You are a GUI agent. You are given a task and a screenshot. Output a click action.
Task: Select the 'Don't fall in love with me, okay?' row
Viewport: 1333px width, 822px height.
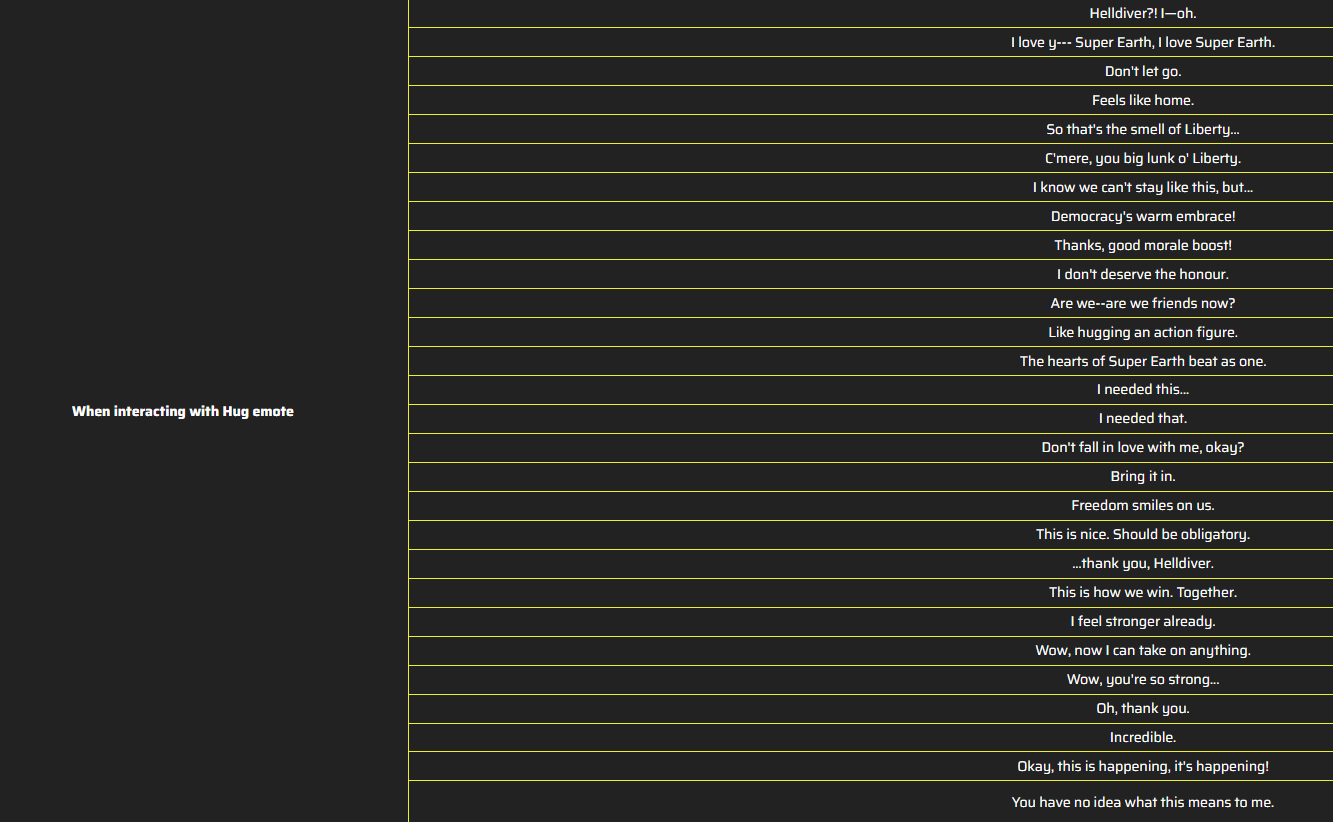(x=871, y=447)
